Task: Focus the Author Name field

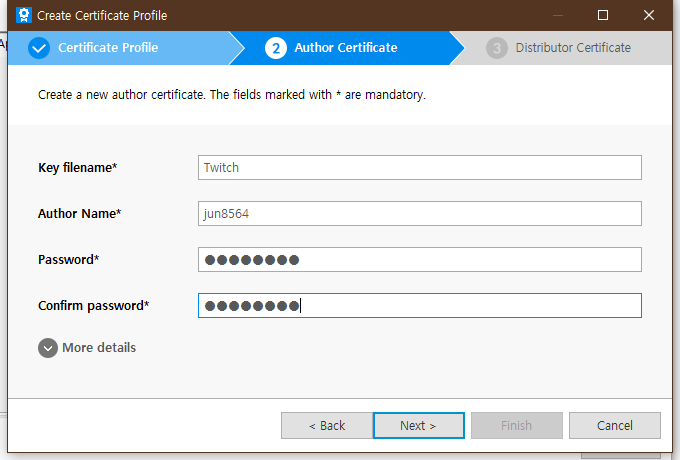Action: [420, 213]
